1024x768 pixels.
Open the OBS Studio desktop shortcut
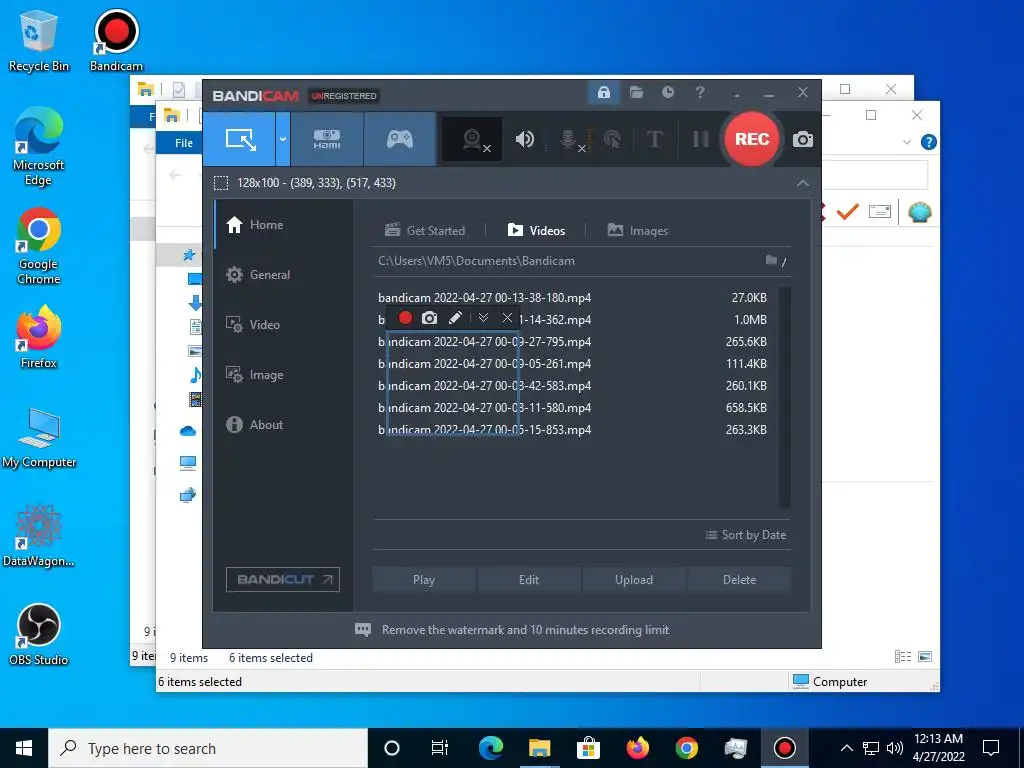[x=39, y=635]
